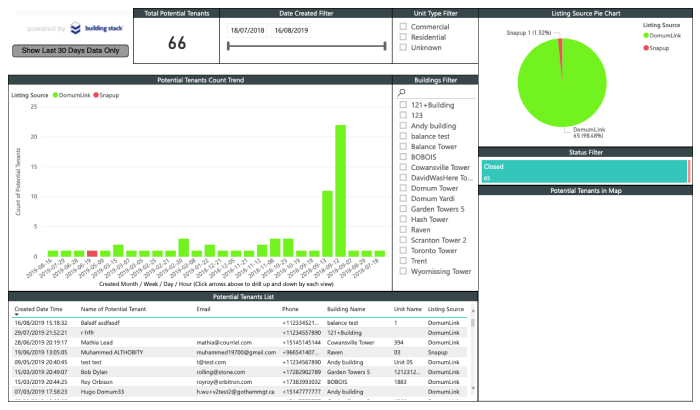Show Last 30 Days Data Only button
The height and width of the screenshot is (410, 700).
(70, 50)
